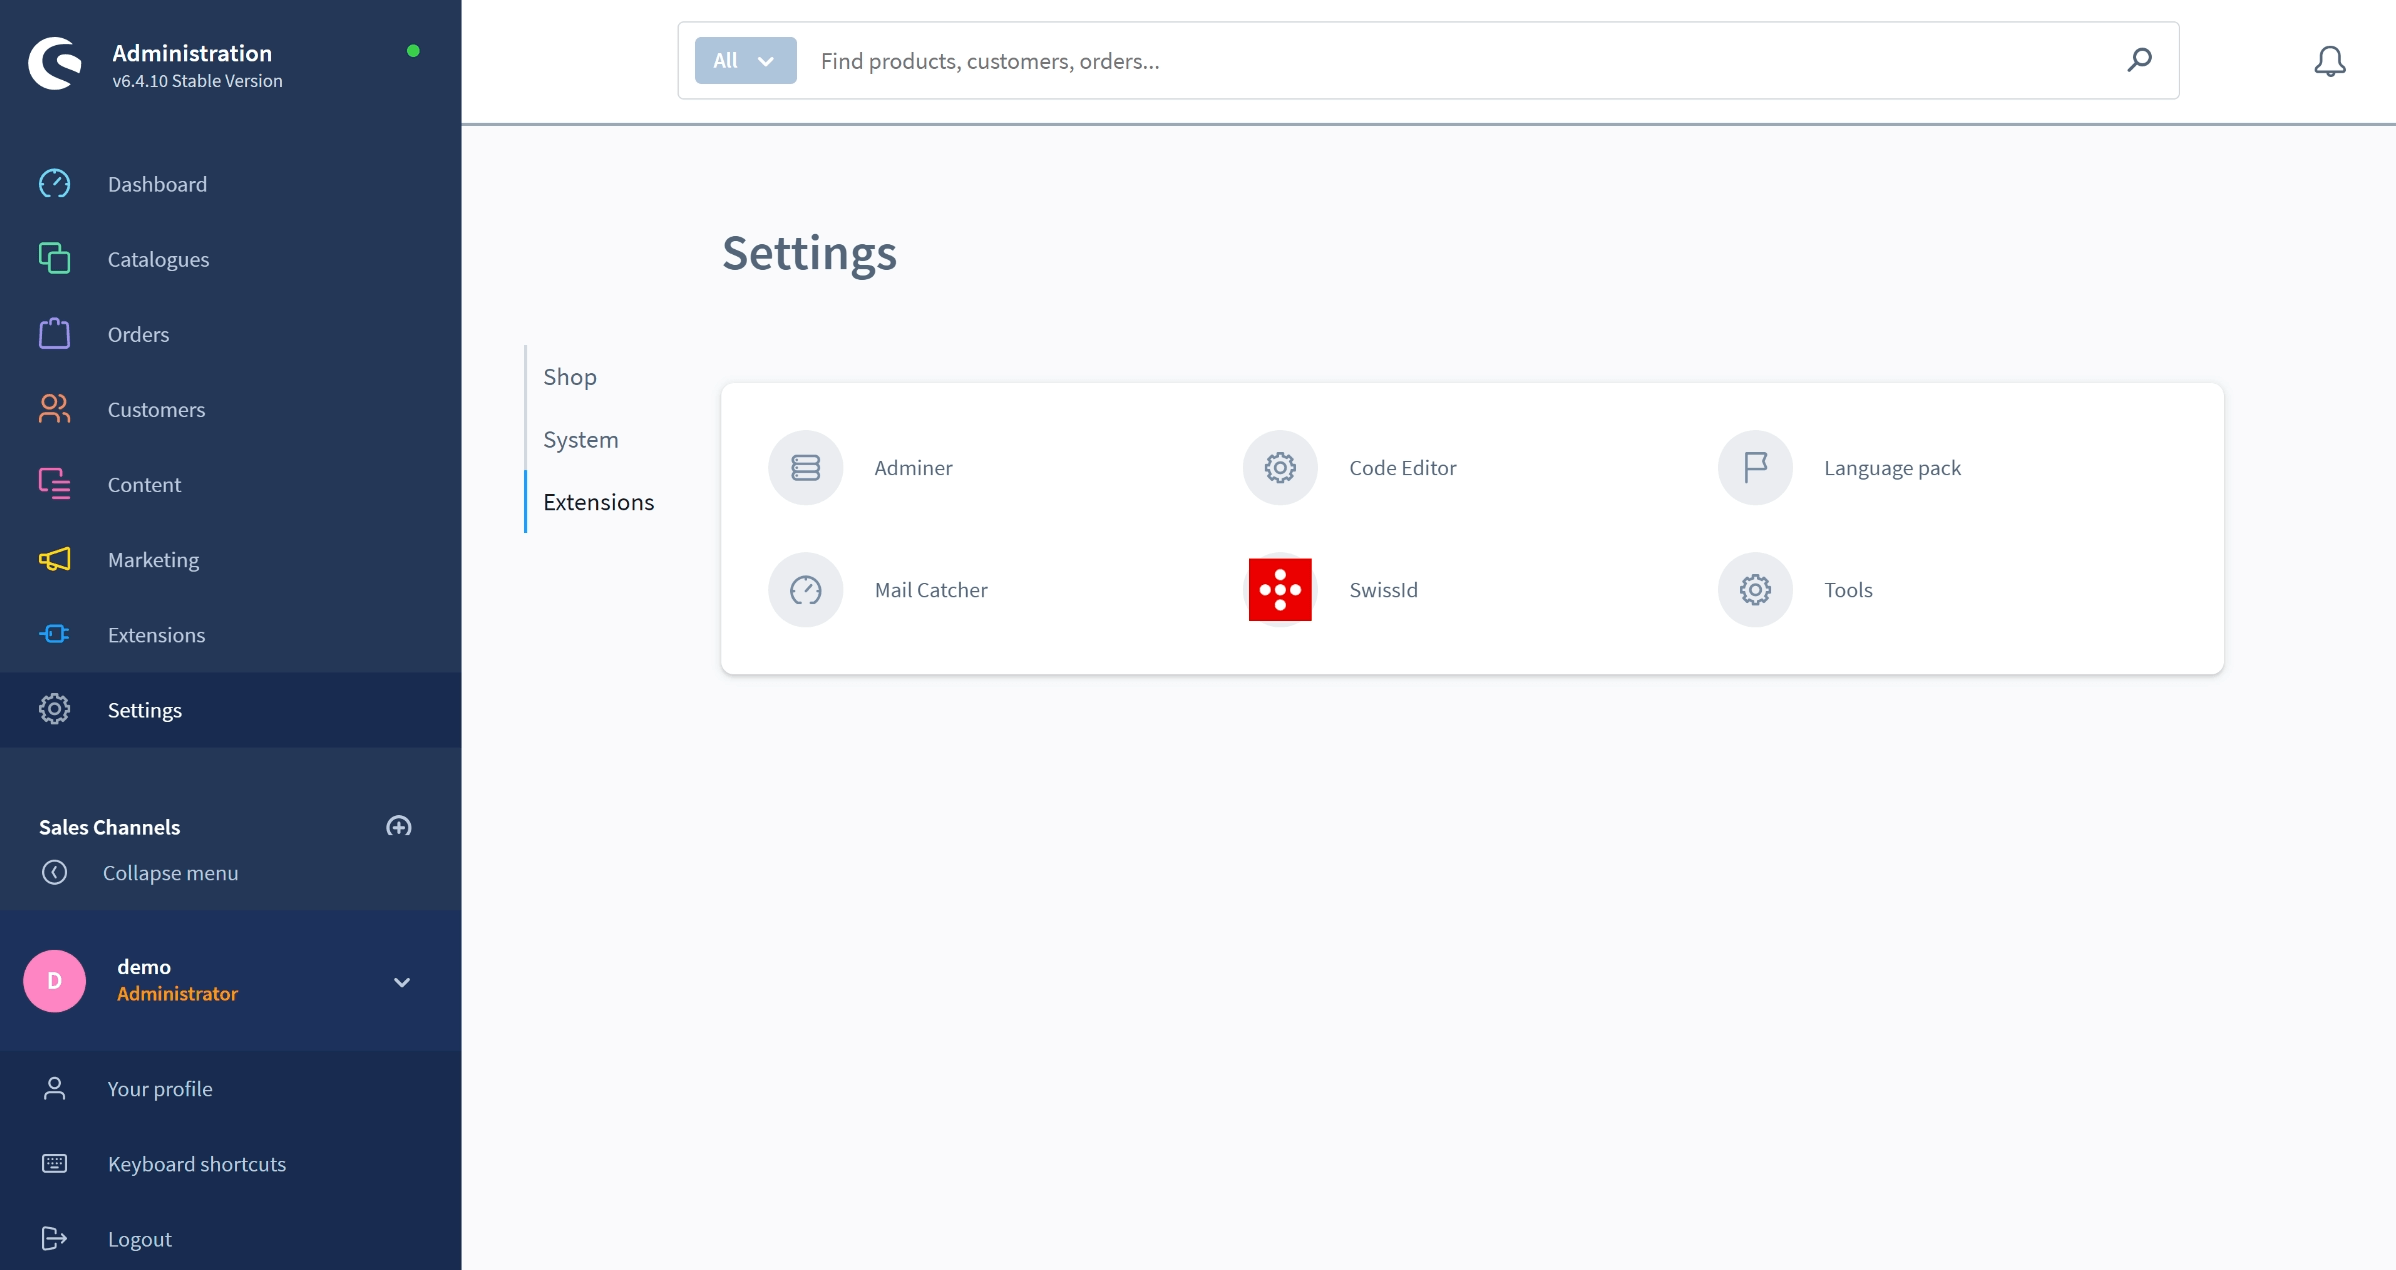Viewport: 2396px width, 1270px height.
Task: Click the Sales Channels heading
Action: coord(110,827)
